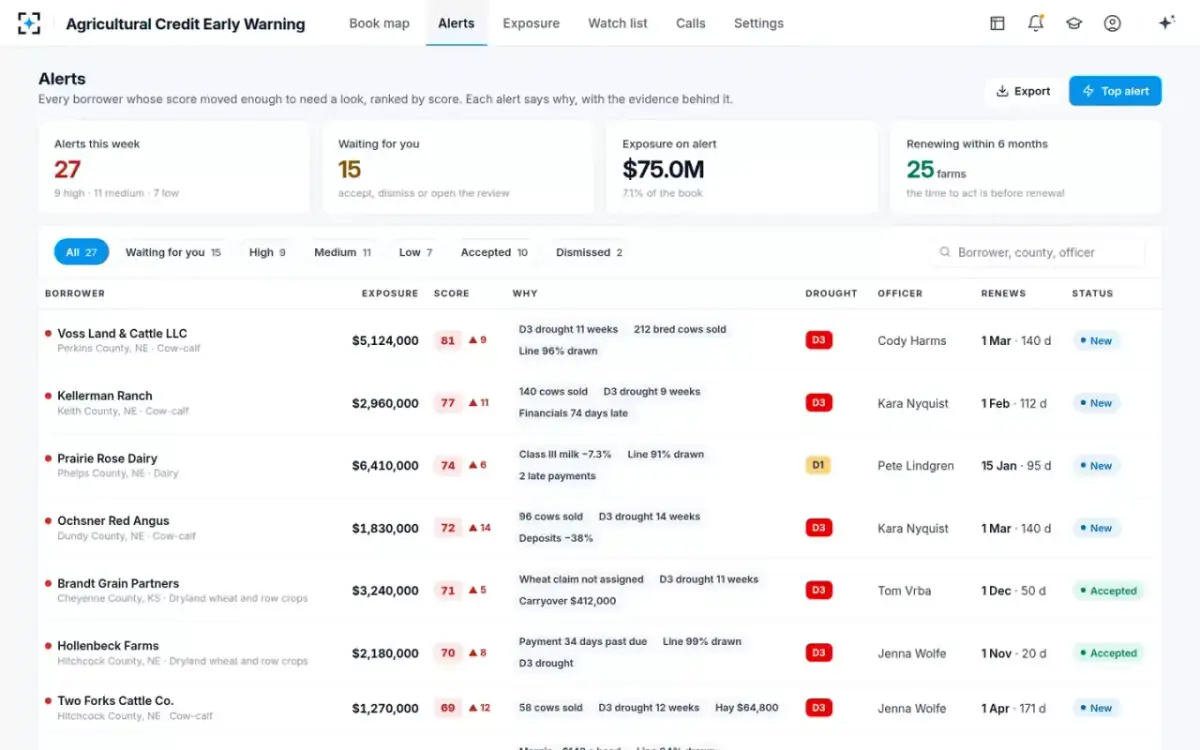Sort by the Score column header
This screenshot has height=750, width=1200.
pyautogui.click(x=451, y=293)
